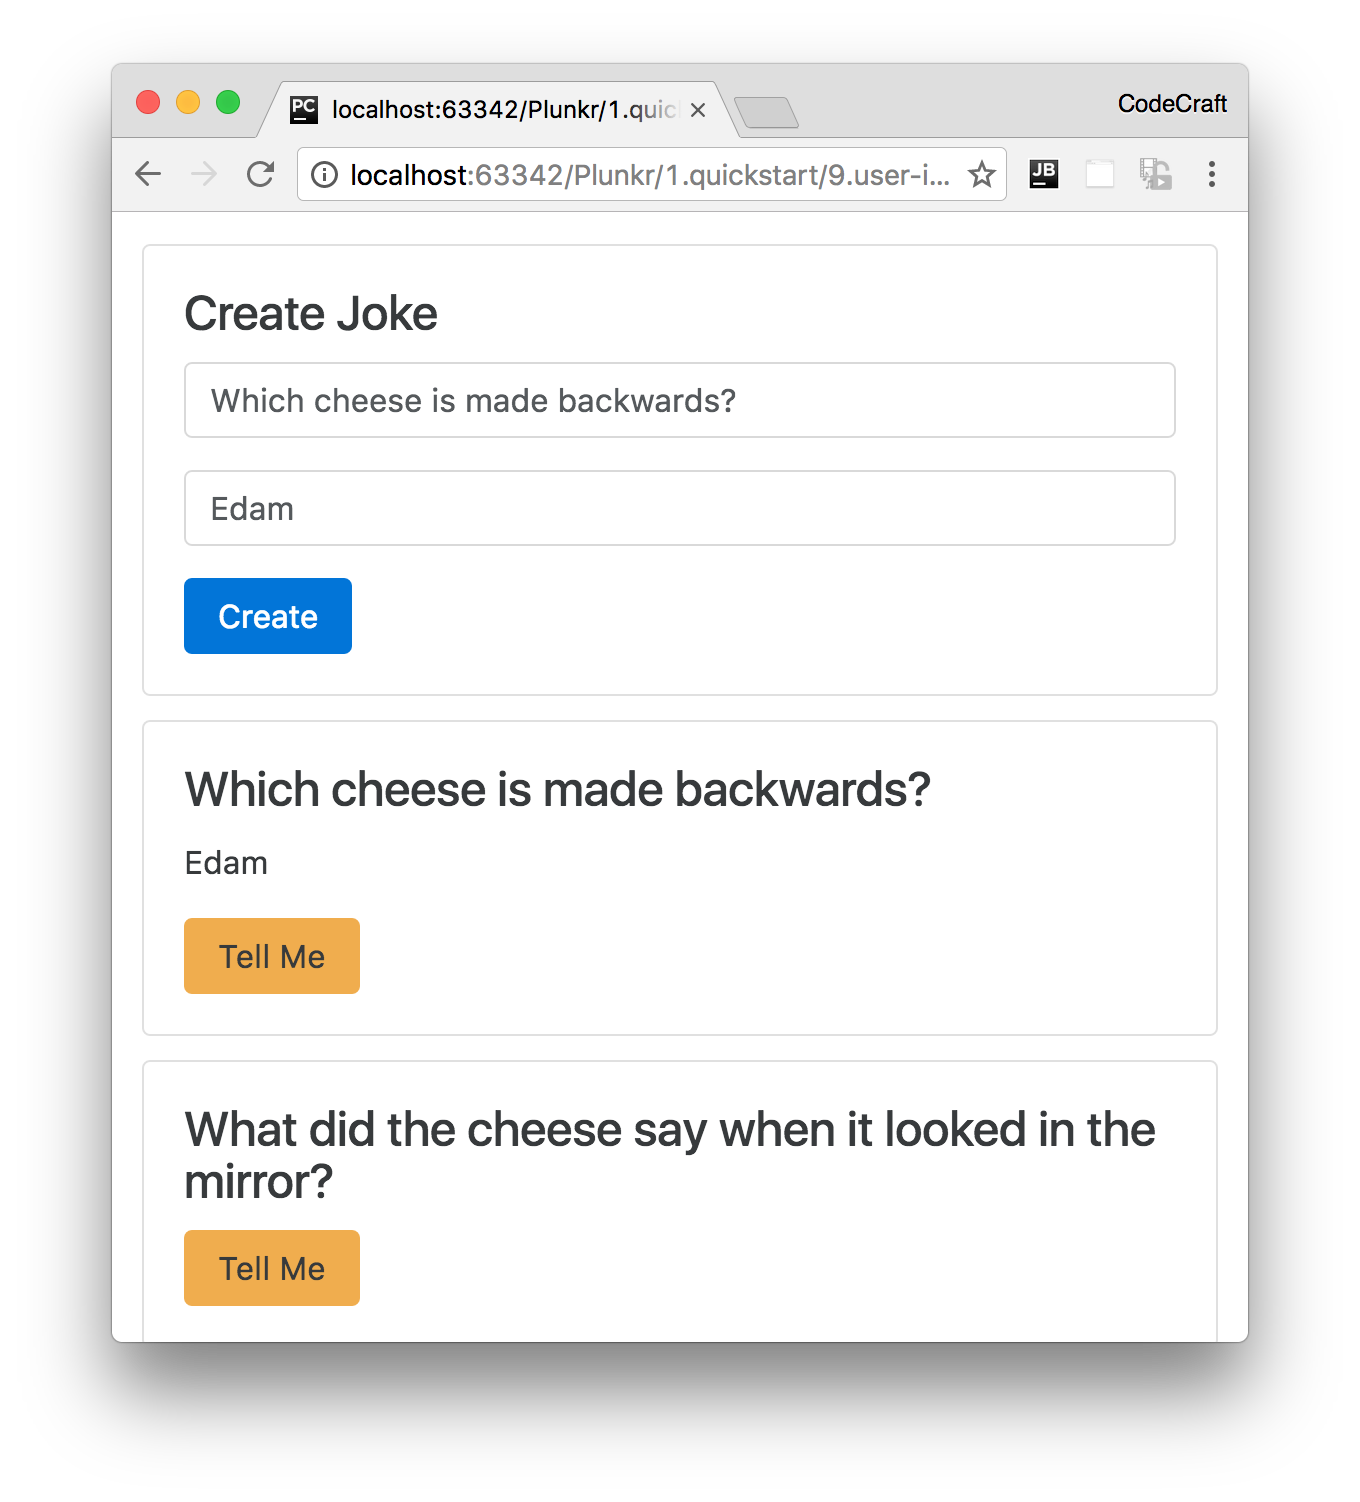The height and width of the screenshot is (1502, 1360).
Task: Focus the address bar URL field
Action: pyautogui.click(x=650, y=175)
